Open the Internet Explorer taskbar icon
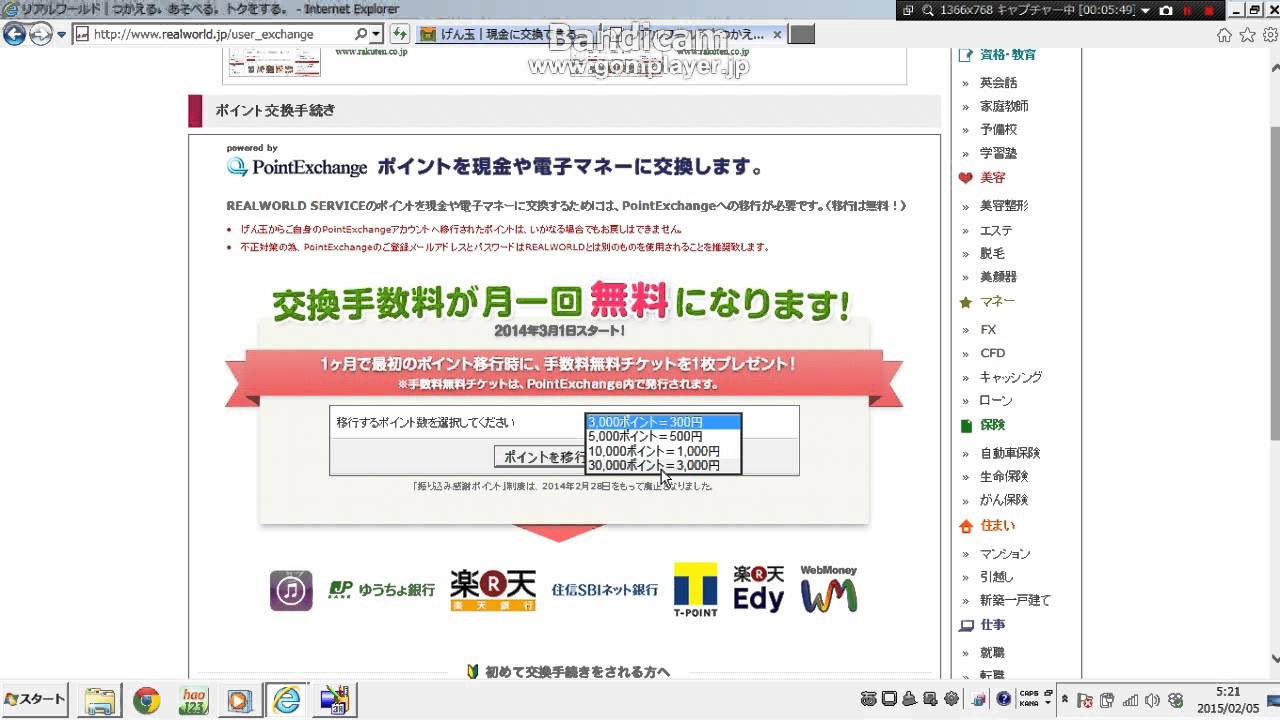This screenshot has height=720, width=1280. coord(286,700)
